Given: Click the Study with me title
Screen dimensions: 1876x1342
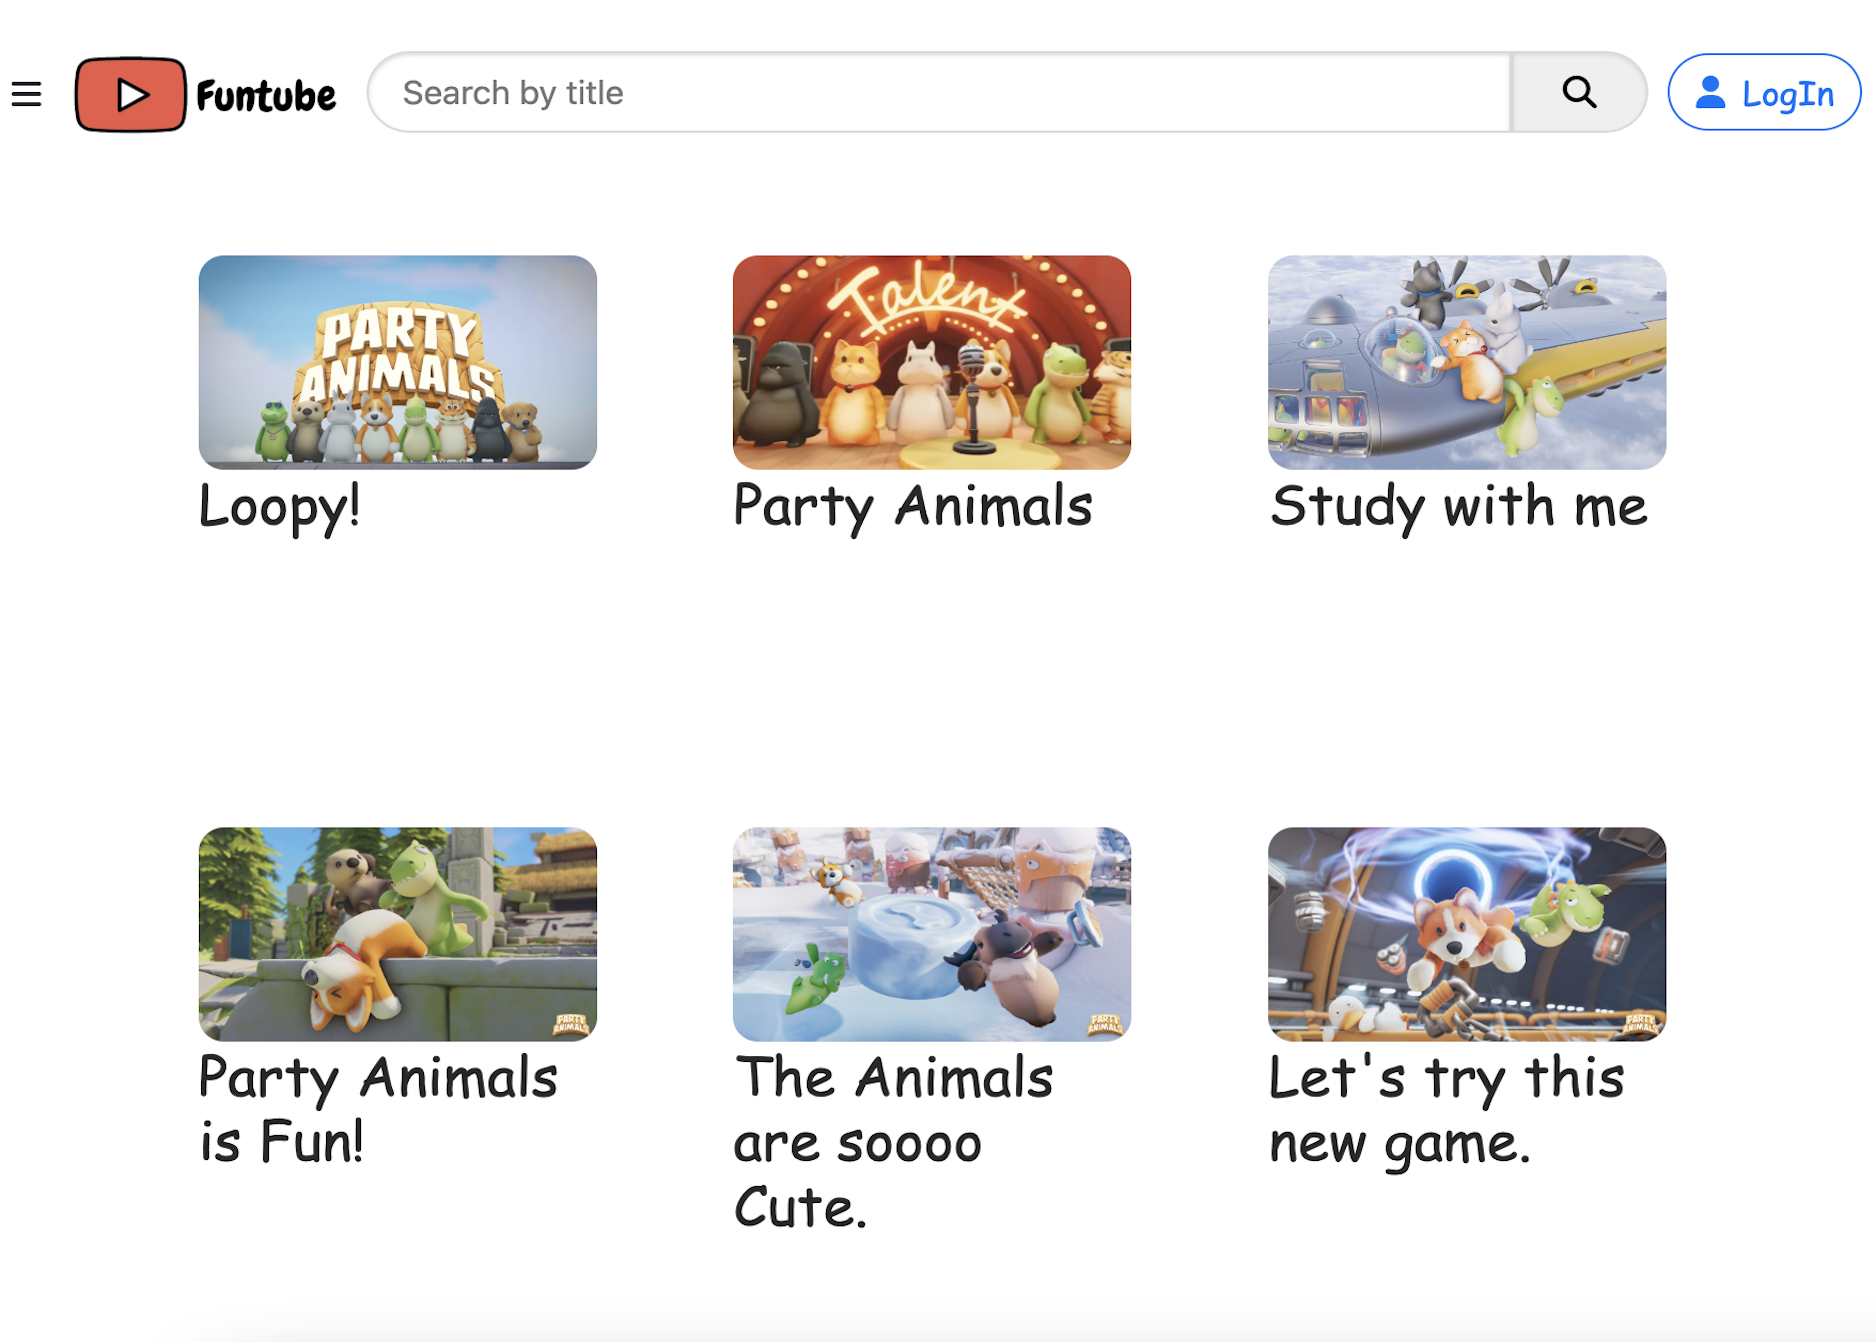Looking at the screenshot, I should click(1458, 506).
